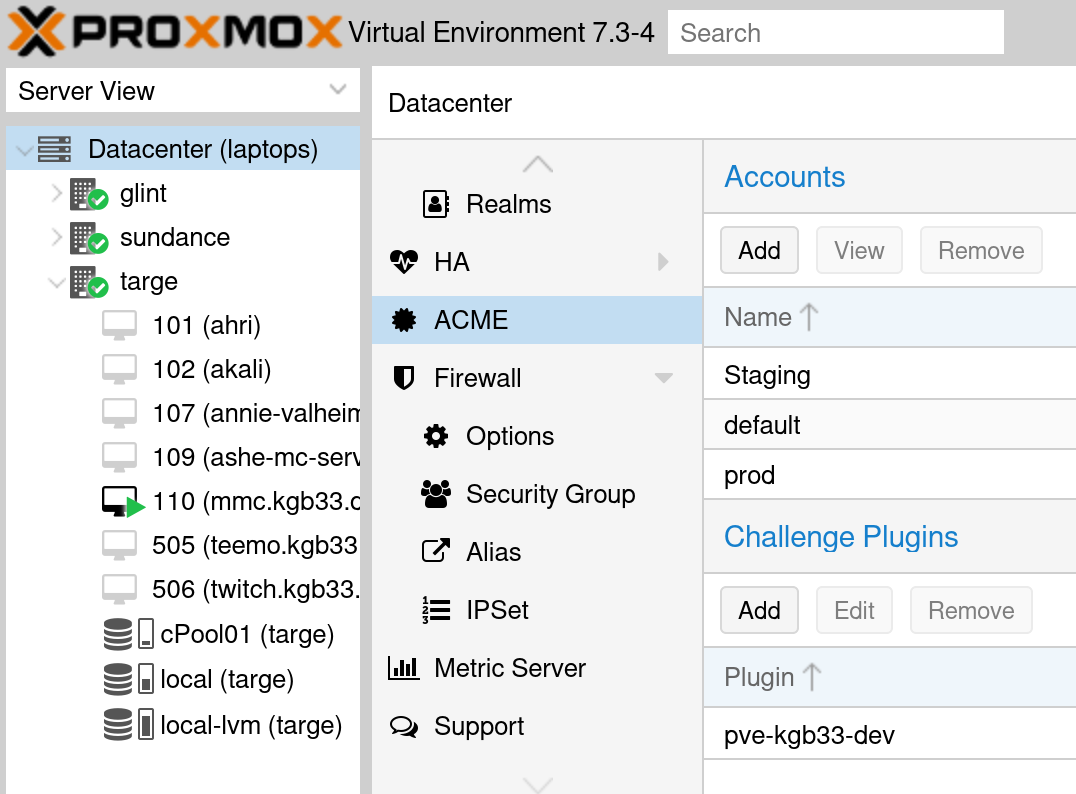
Task: Click the Firewall shield icon
Action: point(405,377)
